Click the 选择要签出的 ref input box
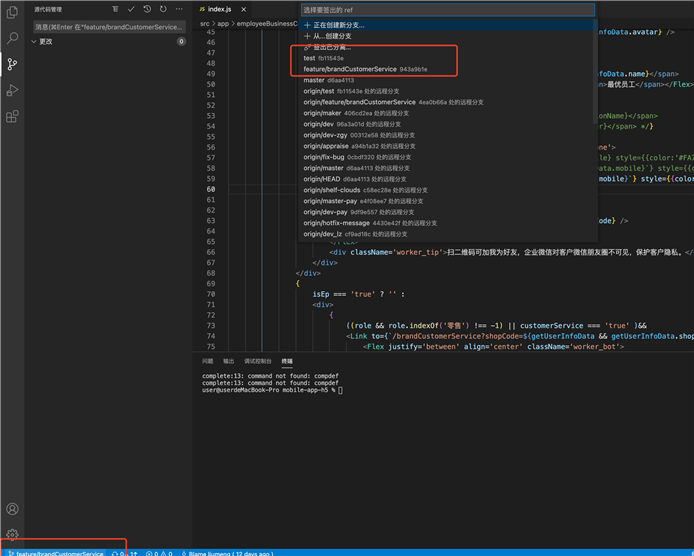 pos(447,10)
